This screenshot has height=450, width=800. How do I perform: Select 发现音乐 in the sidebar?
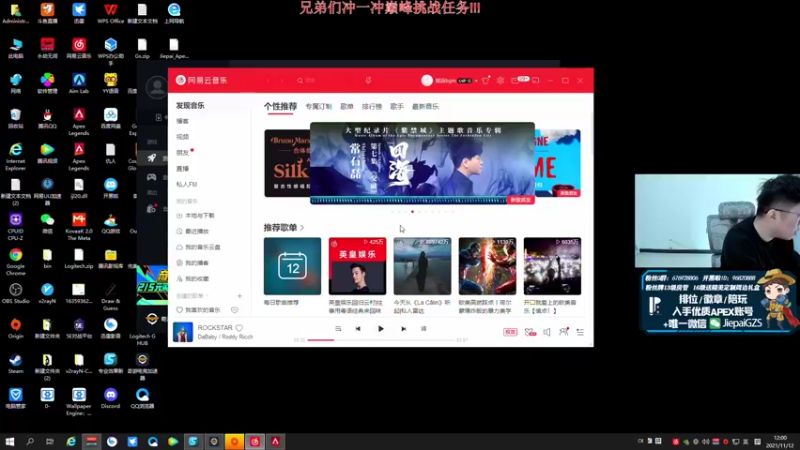[190, 105]
